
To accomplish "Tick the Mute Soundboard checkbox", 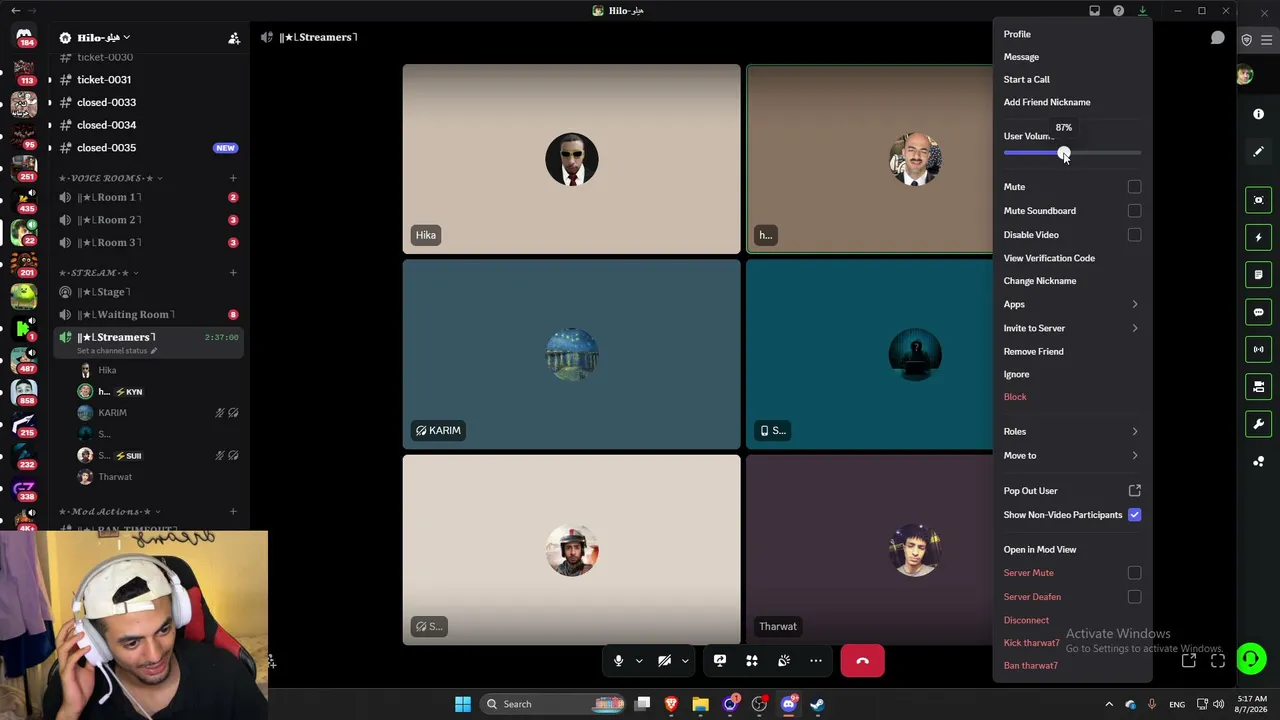I will click(1134, 211).
